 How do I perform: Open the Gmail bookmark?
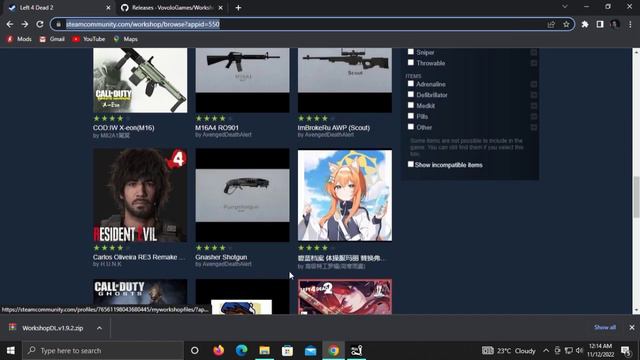[52, 39]
